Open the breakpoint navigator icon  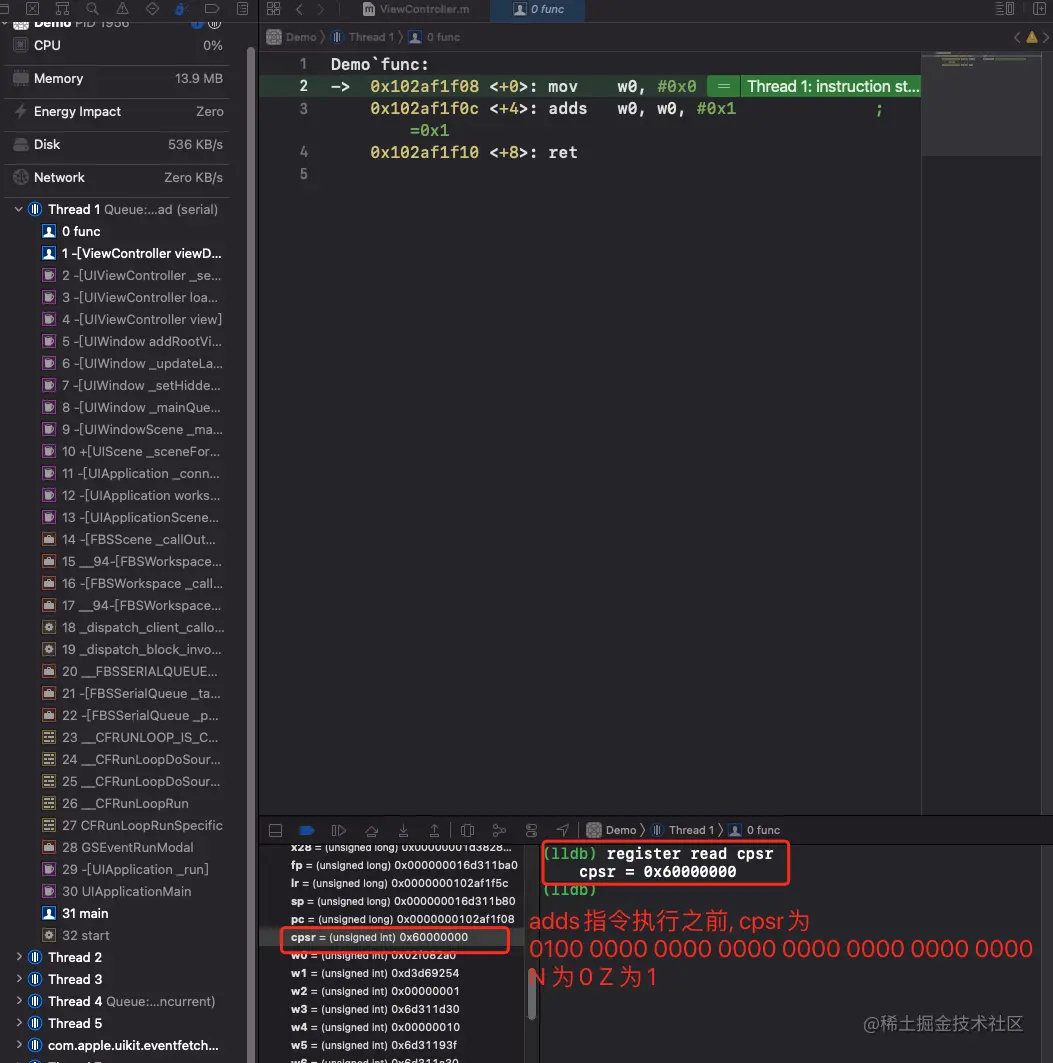point(212,9)
